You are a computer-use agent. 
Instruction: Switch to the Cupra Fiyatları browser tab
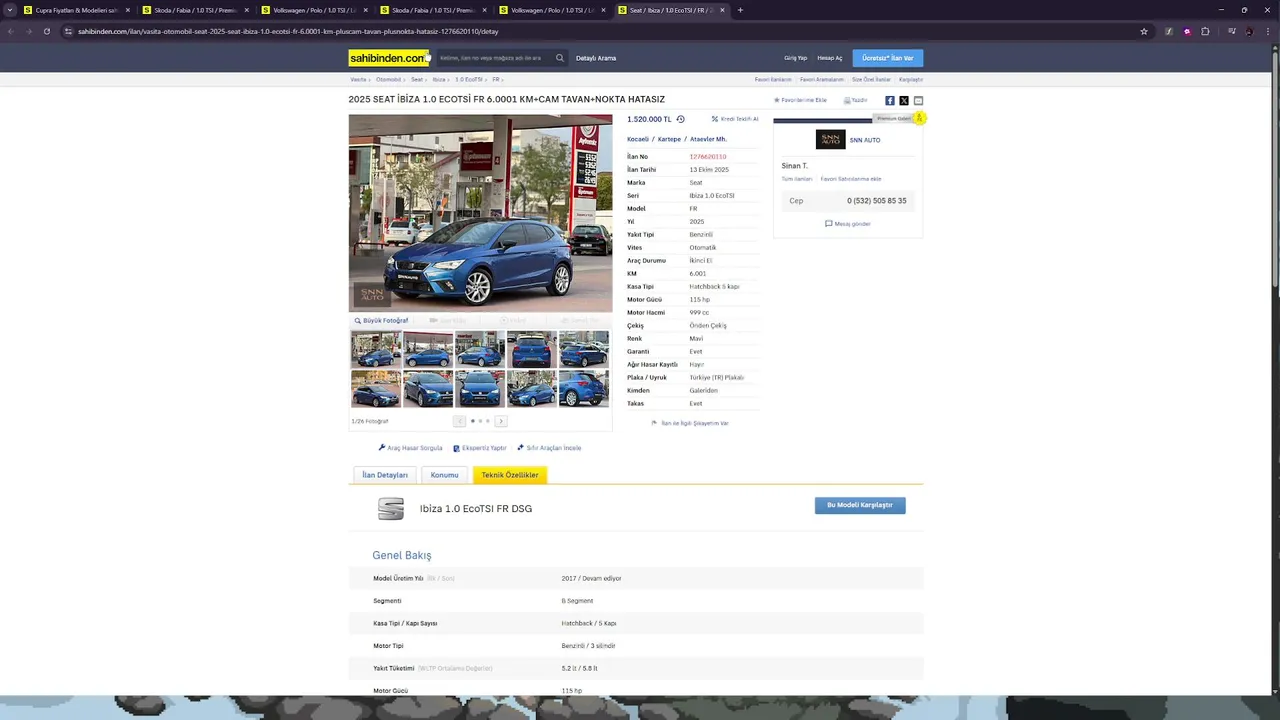point(76,10)
